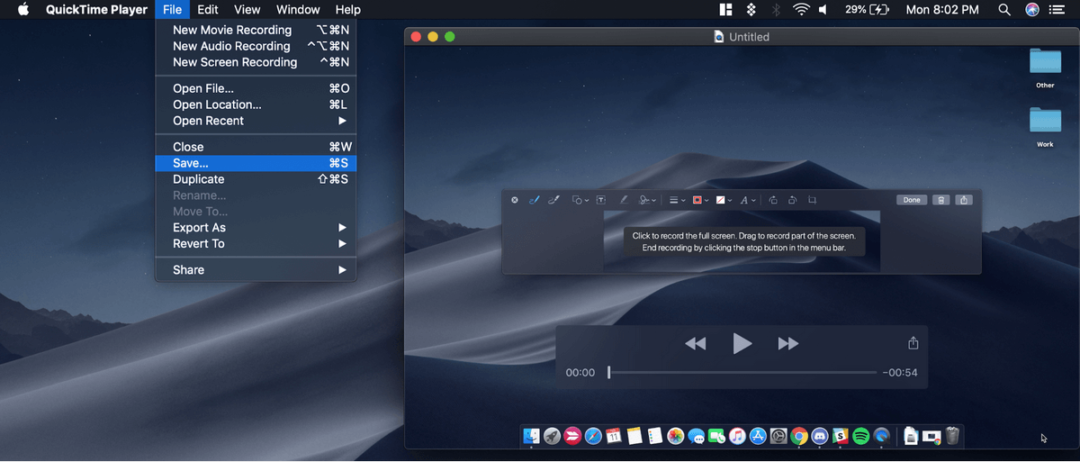Click the Done button in markup toolbar

[x=911, y=200]
